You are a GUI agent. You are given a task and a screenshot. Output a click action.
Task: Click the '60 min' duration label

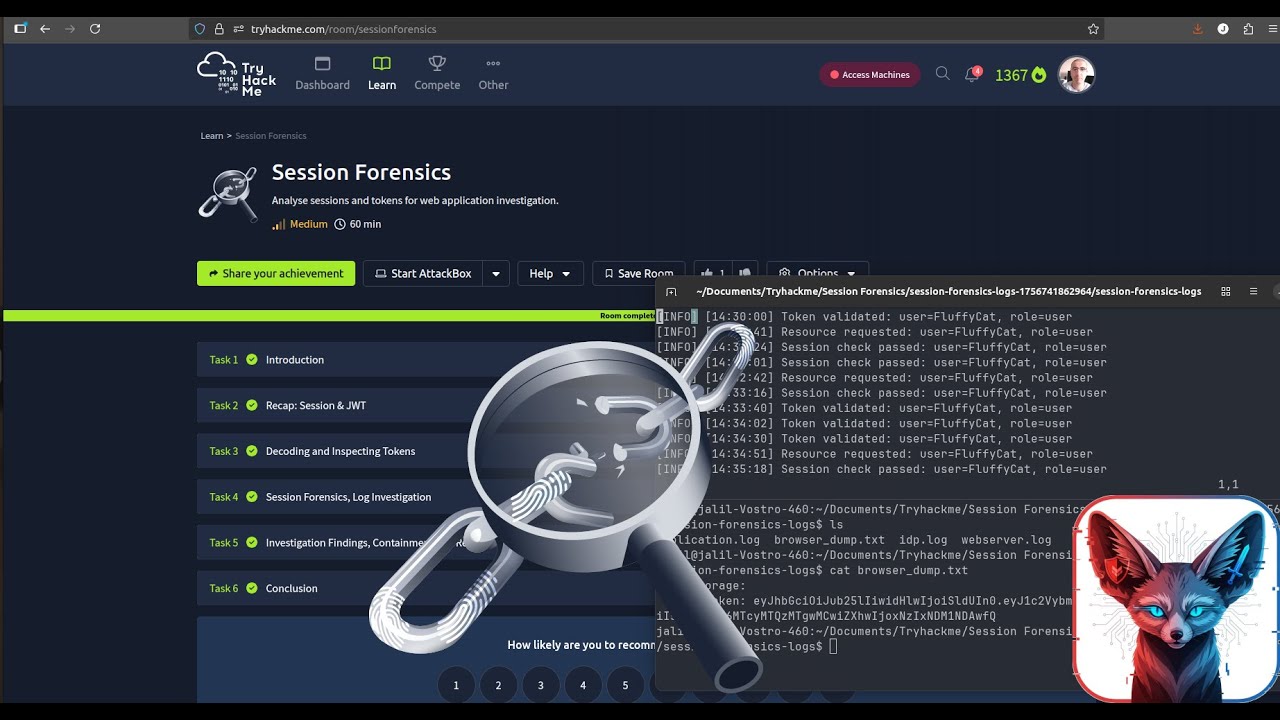pos(365,224)
